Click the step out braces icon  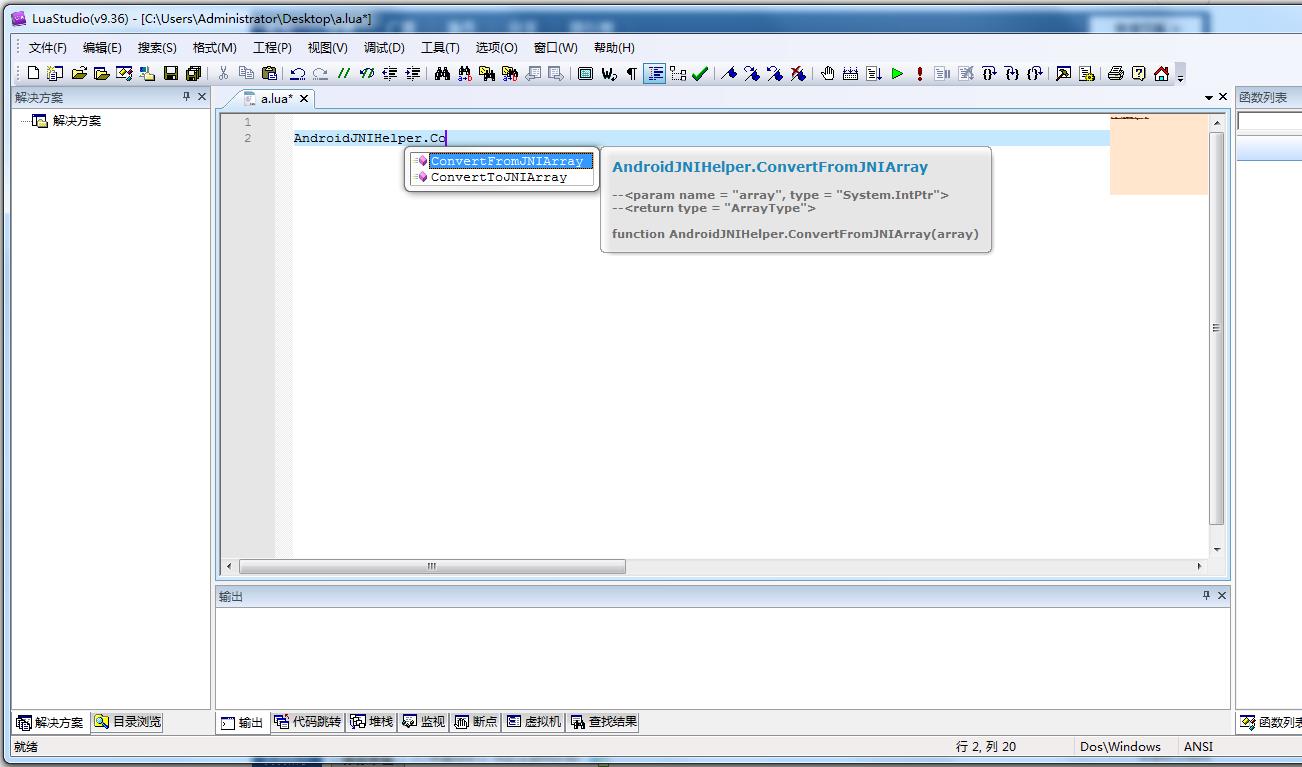1035,73
